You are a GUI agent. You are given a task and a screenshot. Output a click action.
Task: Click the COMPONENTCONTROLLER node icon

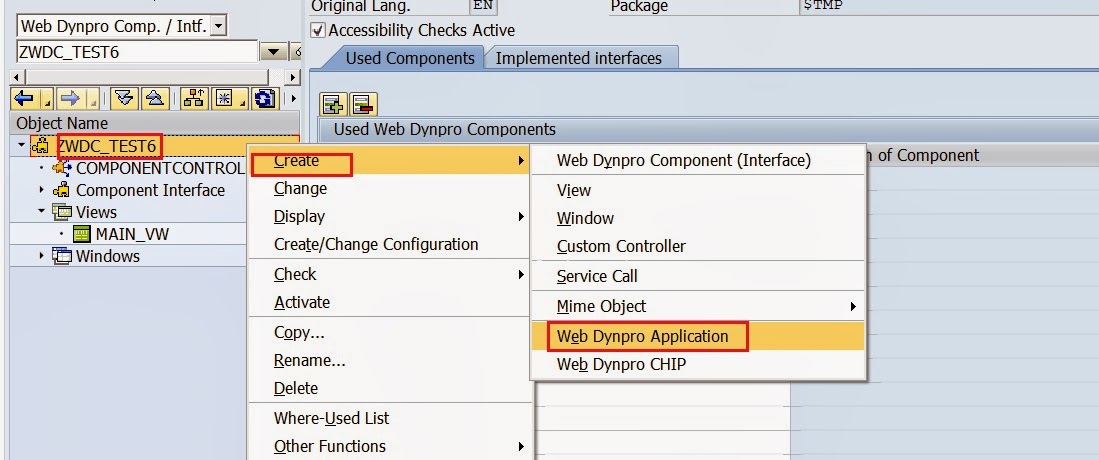tap(62, 168)
